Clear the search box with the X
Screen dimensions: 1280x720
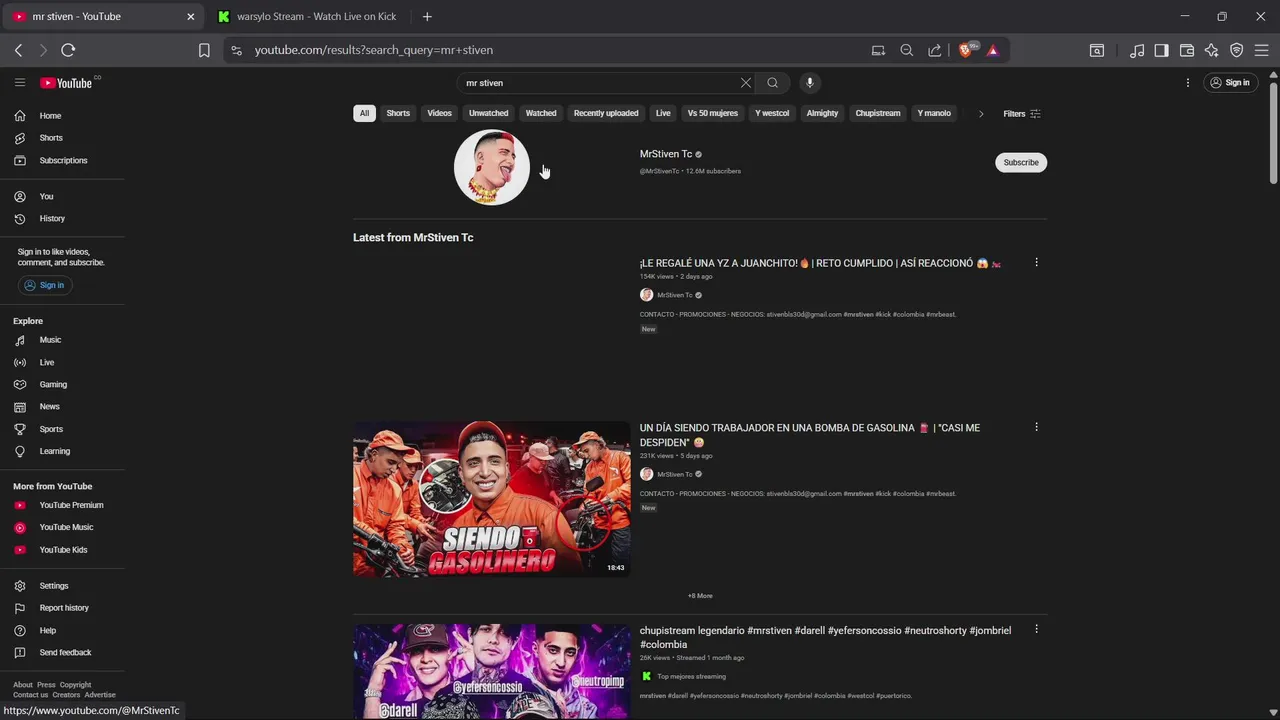click(745, 83)
